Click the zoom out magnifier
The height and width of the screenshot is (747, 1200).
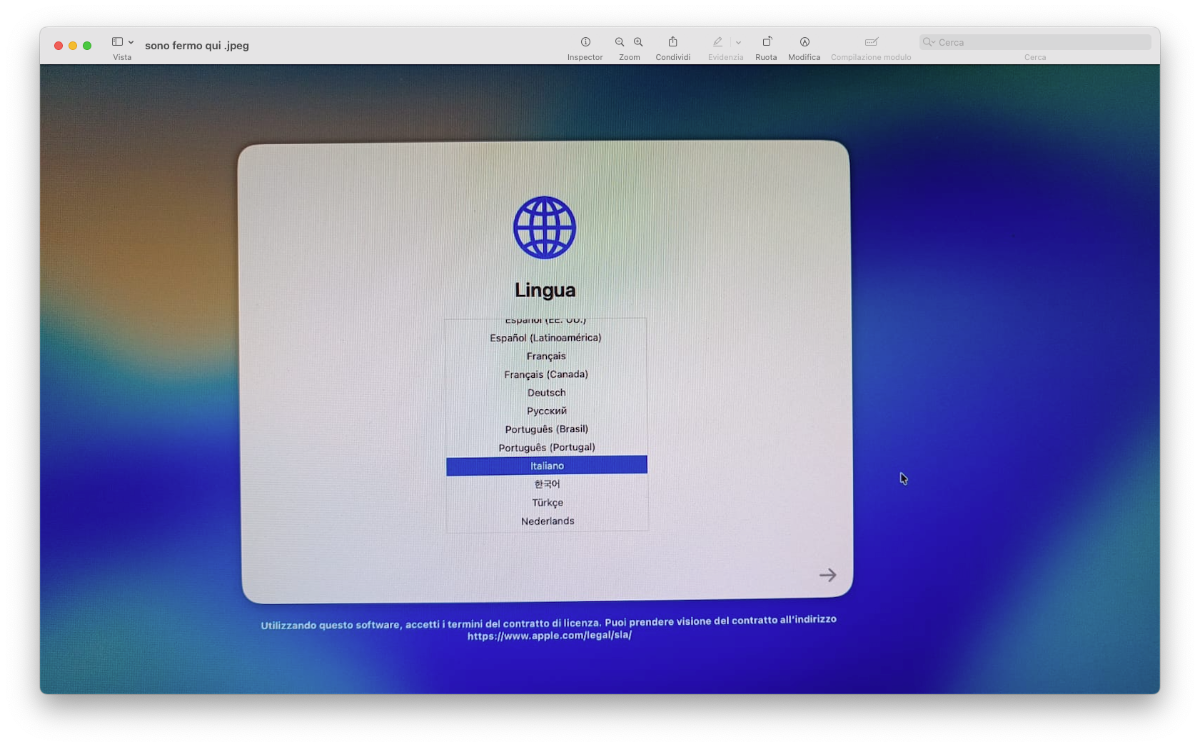(x=620, y=42)
